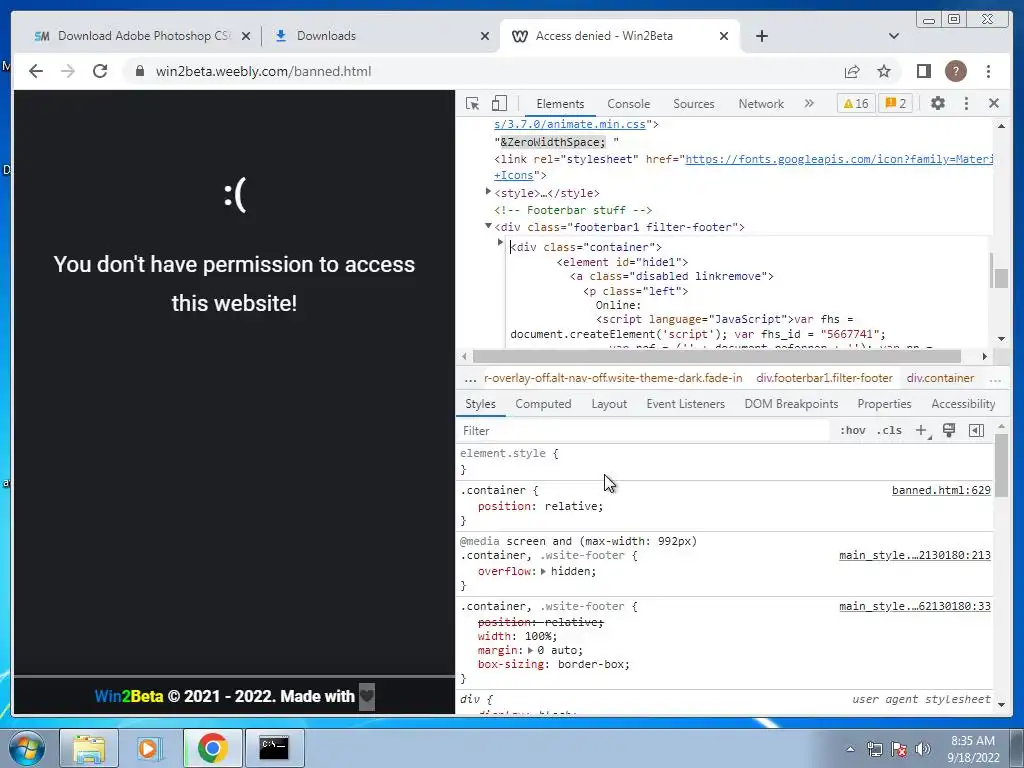Share this page icon
The image size is (1024, 768).
(x=852, y=71)
